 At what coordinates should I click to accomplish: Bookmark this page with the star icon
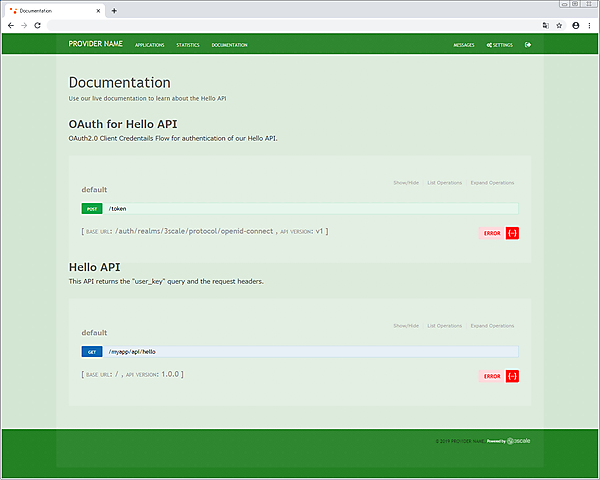pyautogui.click(x=559, y=25)
